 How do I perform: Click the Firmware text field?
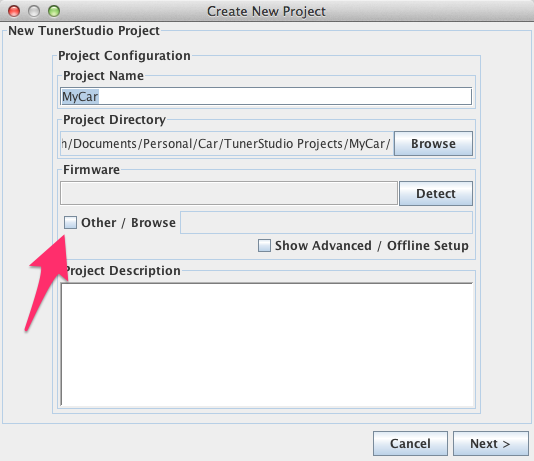(229, 193)
